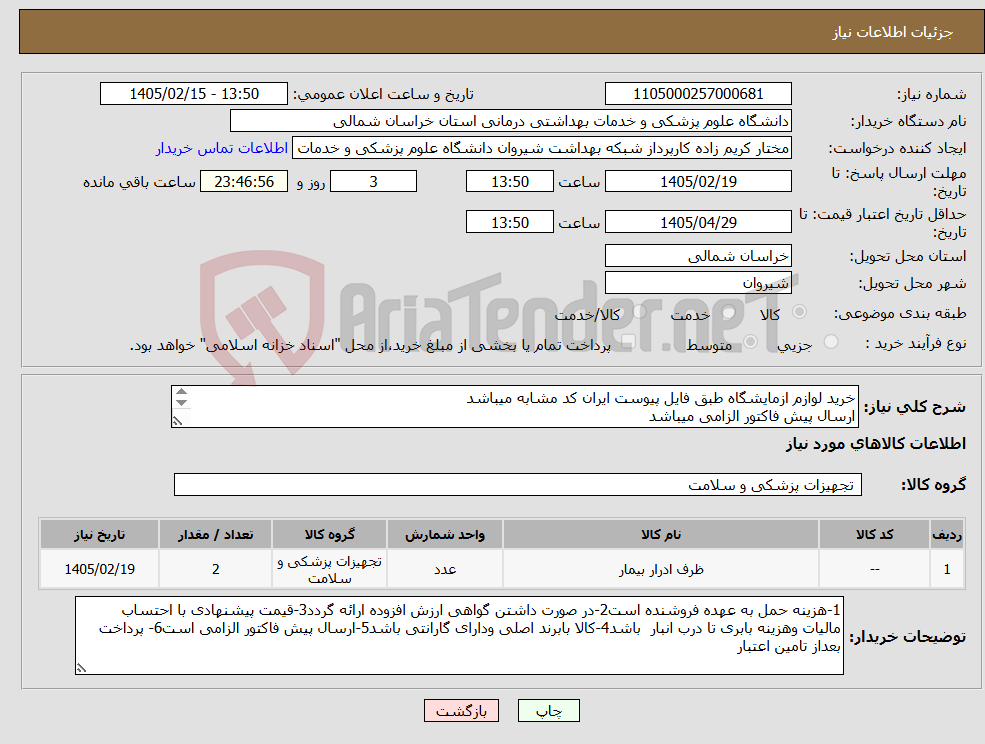985x744 pixels.
Task: Click the goods group تجهیزات پزشکی و سلامت field
Action: click(x=518, y=484)
